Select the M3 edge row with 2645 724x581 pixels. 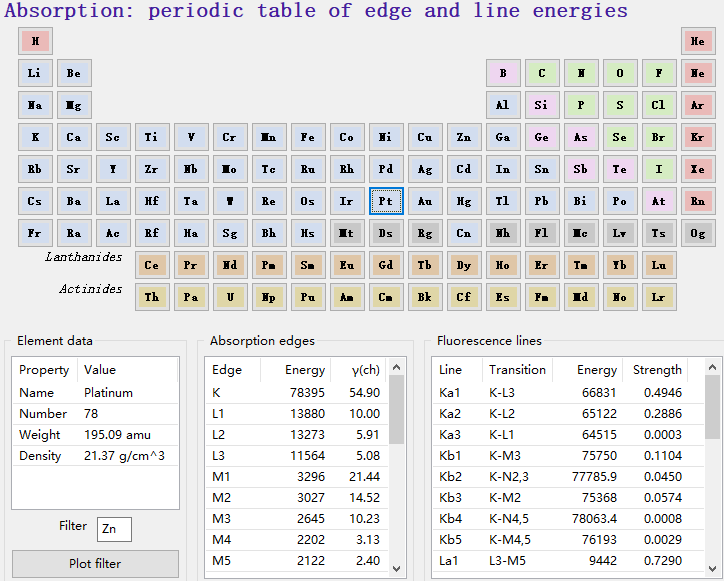(x=296, y=519)
